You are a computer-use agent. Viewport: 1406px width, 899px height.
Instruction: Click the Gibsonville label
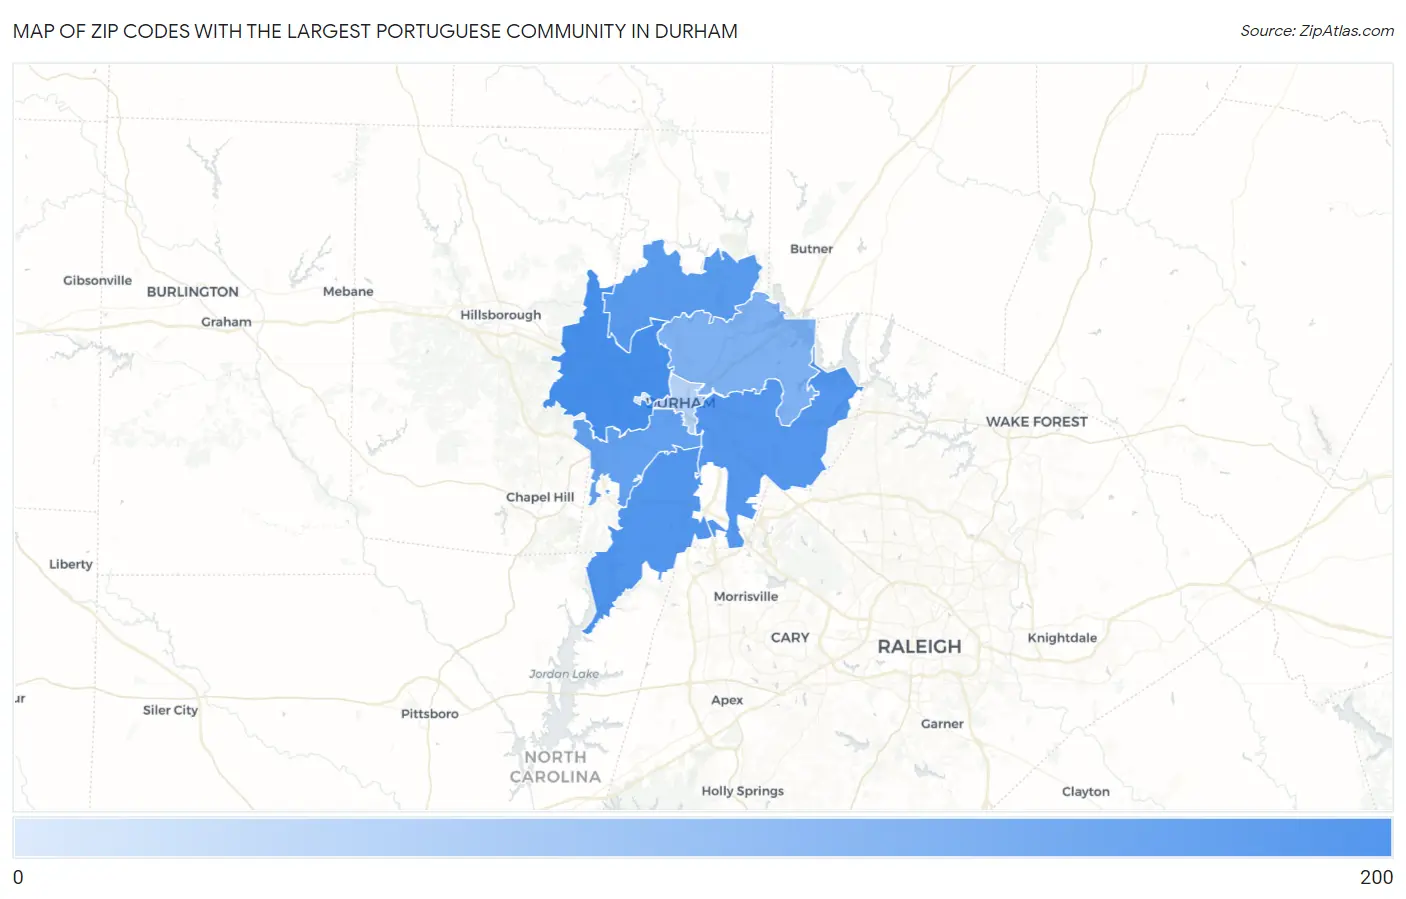pos(97,281)
